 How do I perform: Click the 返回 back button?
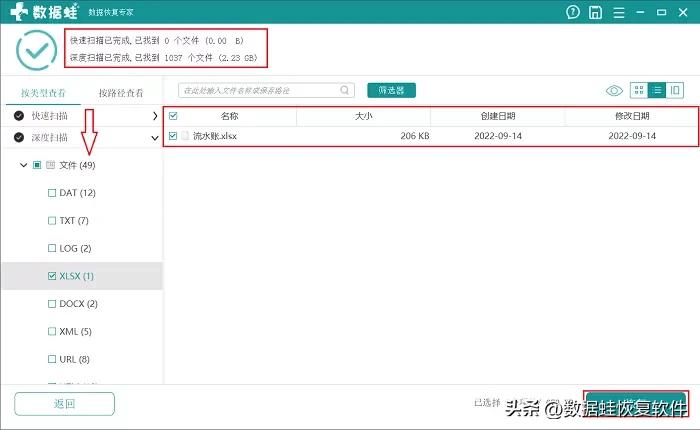pyautogui.click(x=64, y=404)
